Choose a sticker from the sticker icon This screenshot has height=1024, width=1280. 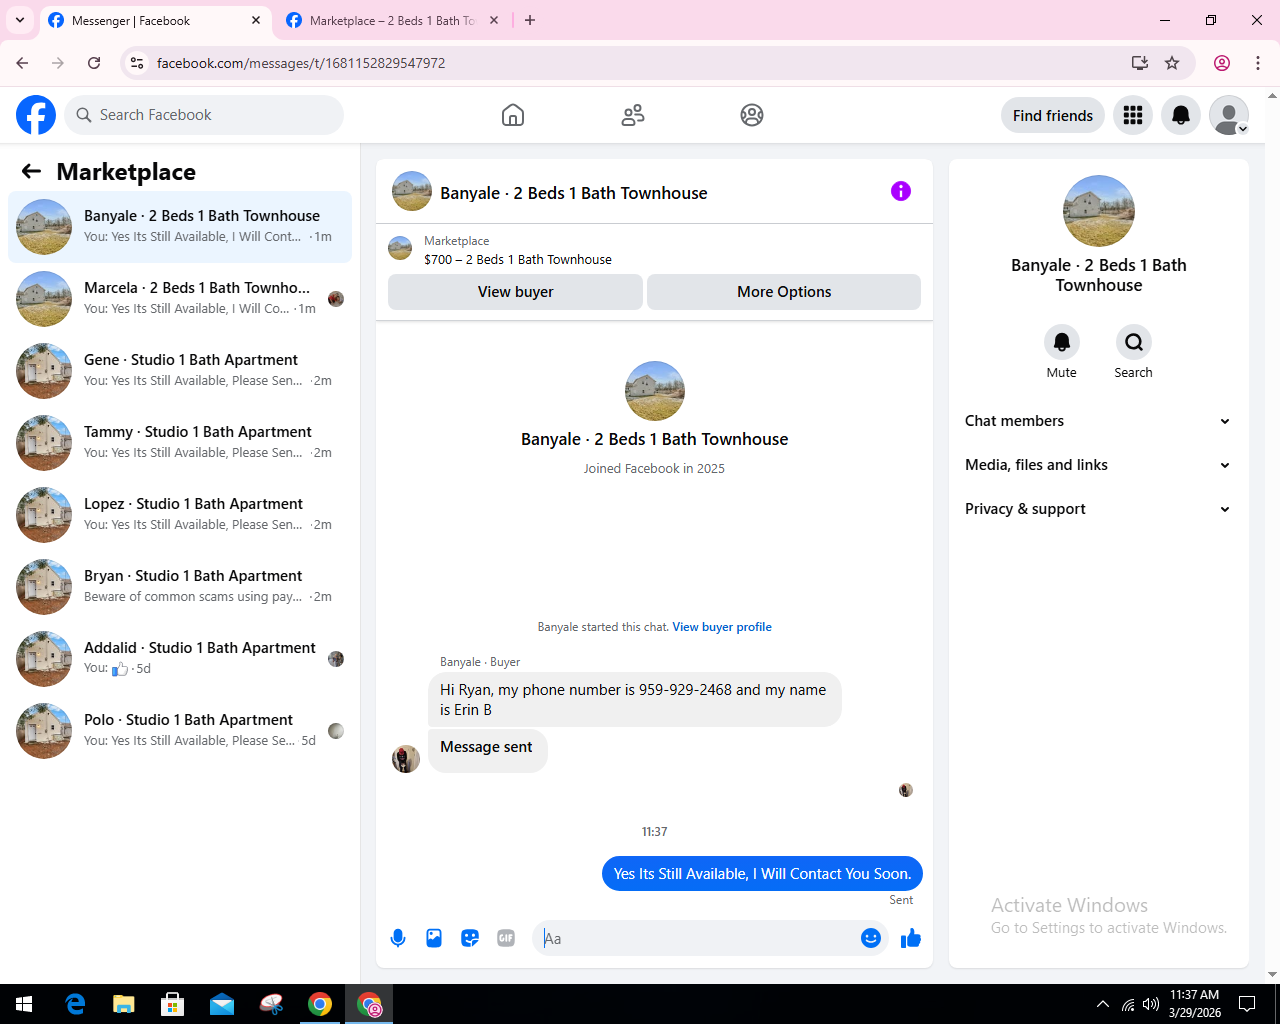[470, 938]
